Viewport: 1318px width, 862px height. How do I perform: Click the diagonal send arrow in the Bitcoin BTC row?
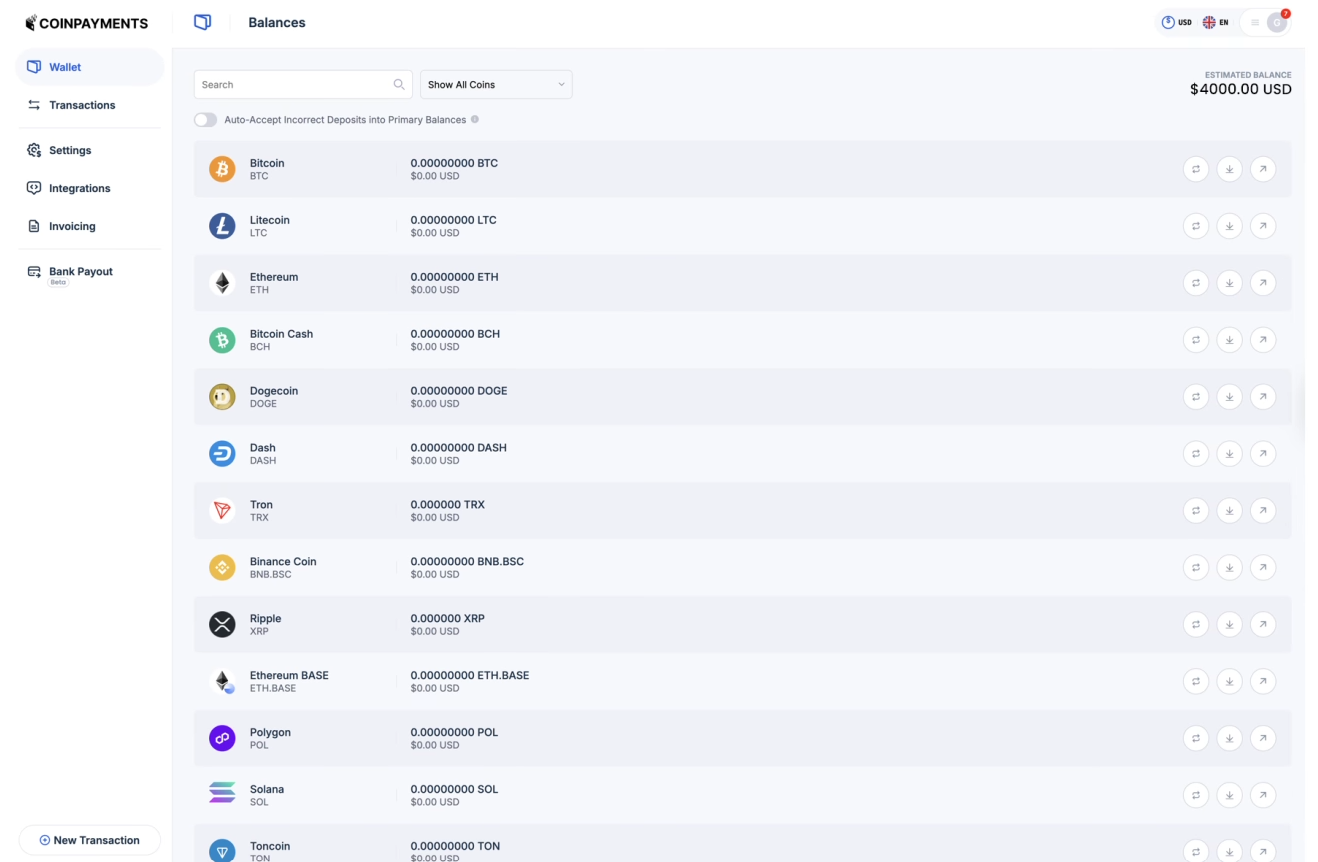coord(1263,169)
